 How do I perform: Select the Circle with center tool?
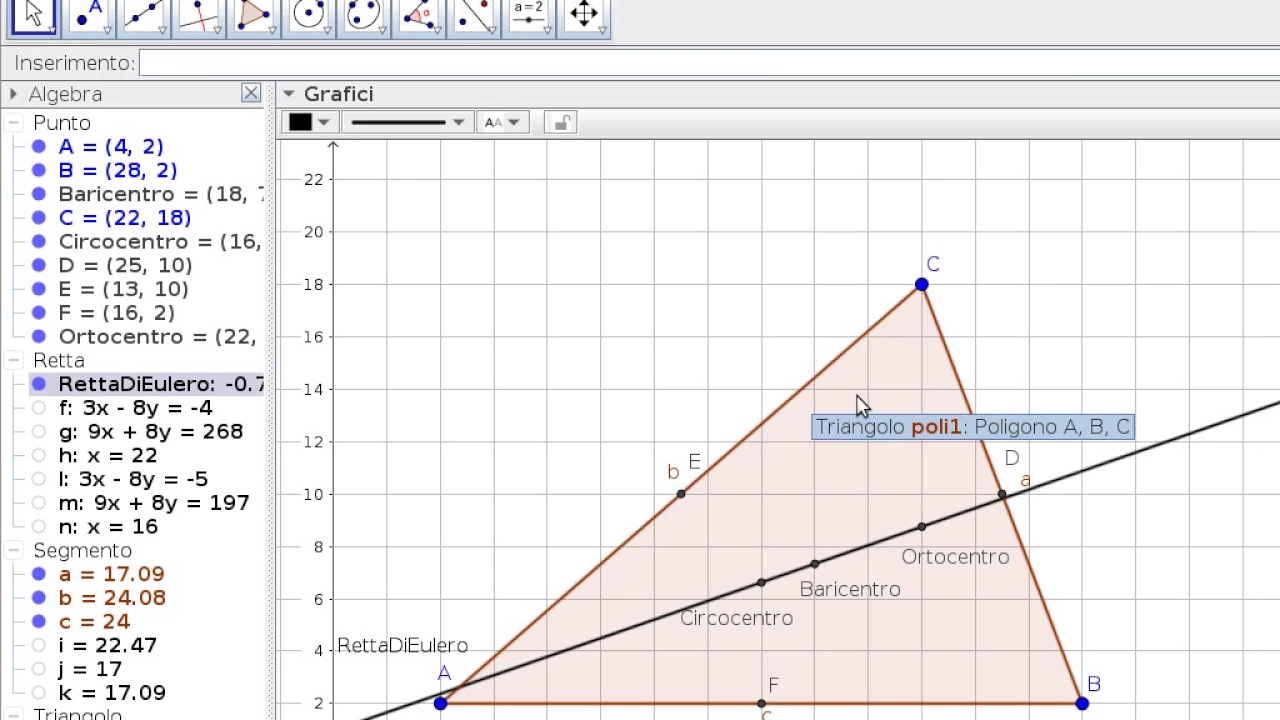point(308,14)
